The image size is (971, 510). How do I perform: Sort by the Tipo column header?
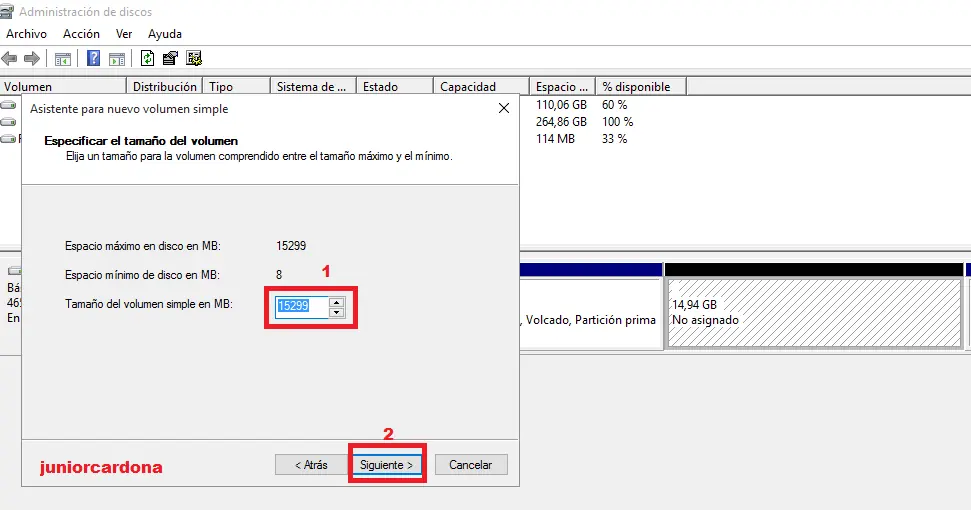click(x=237, y=87)
